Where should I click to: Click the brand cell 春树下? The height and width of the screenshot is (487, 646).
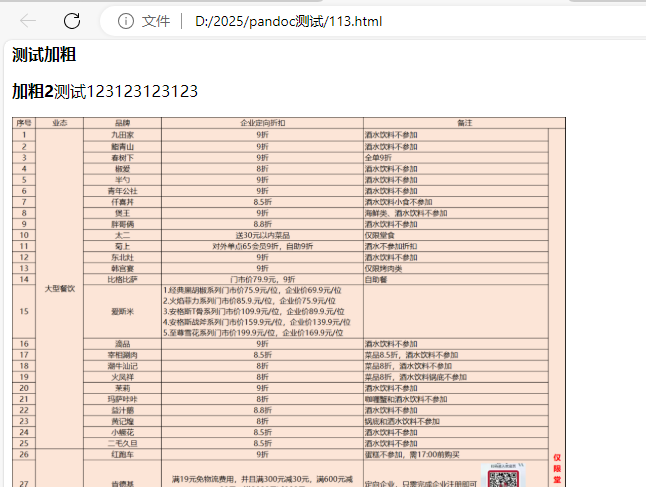[122, 158]
